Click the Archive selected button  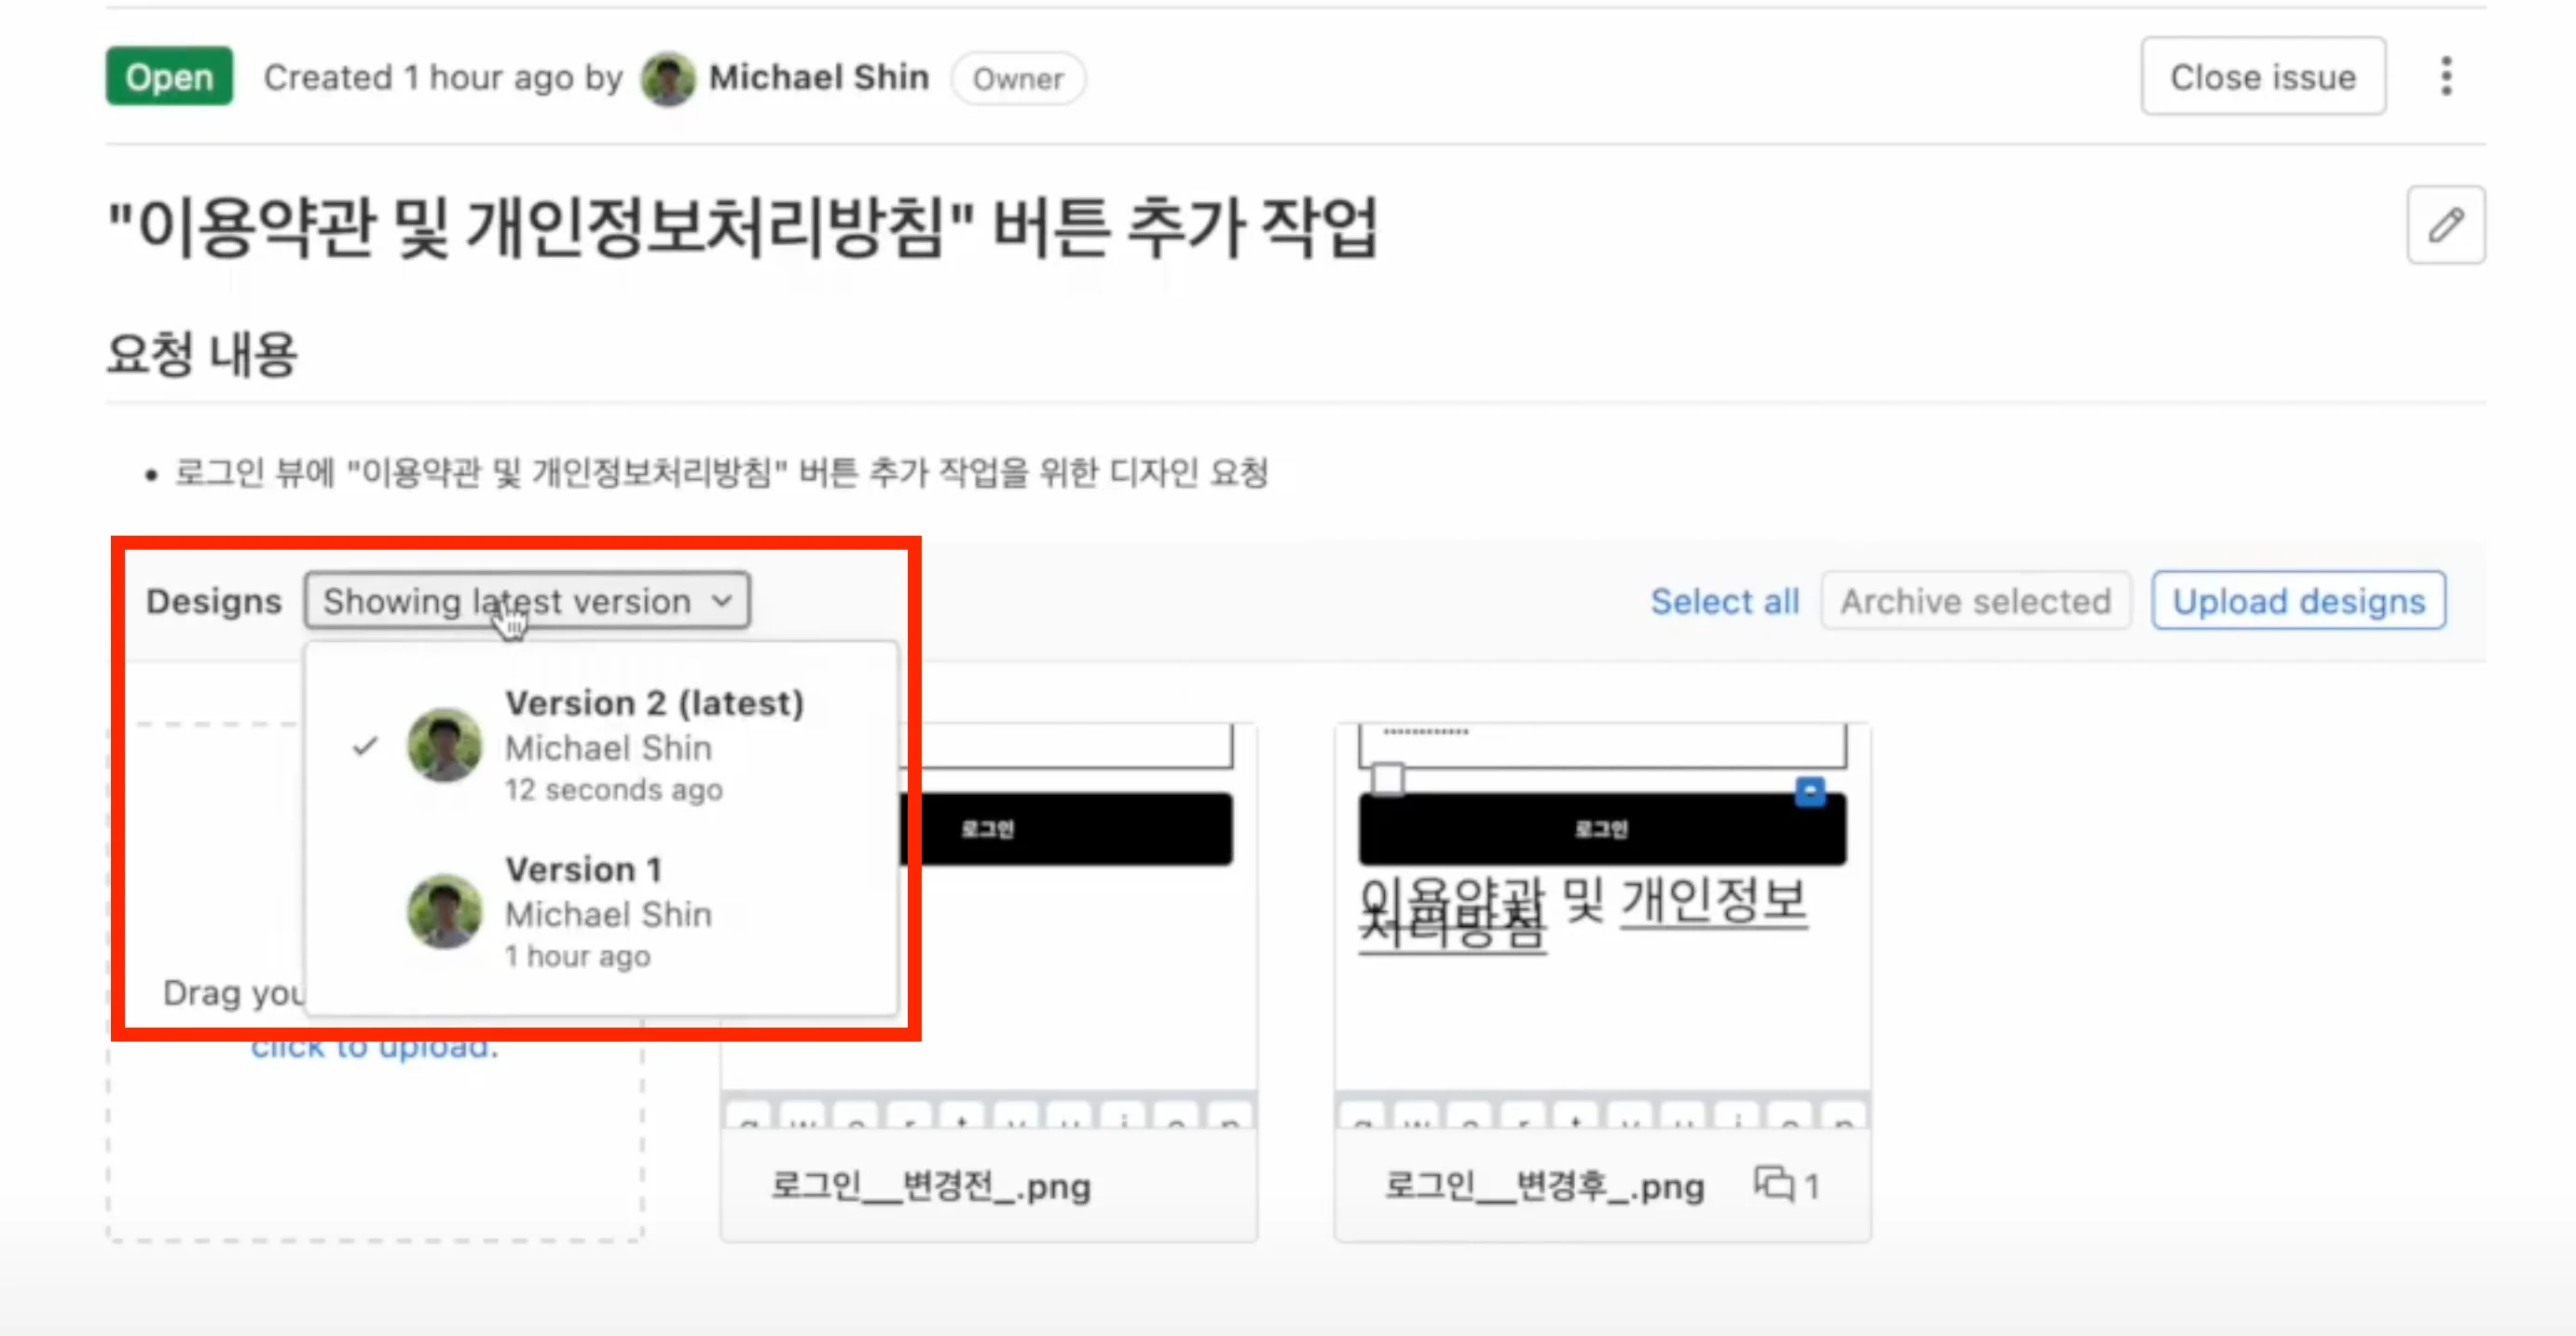[x=1977, y=600]
